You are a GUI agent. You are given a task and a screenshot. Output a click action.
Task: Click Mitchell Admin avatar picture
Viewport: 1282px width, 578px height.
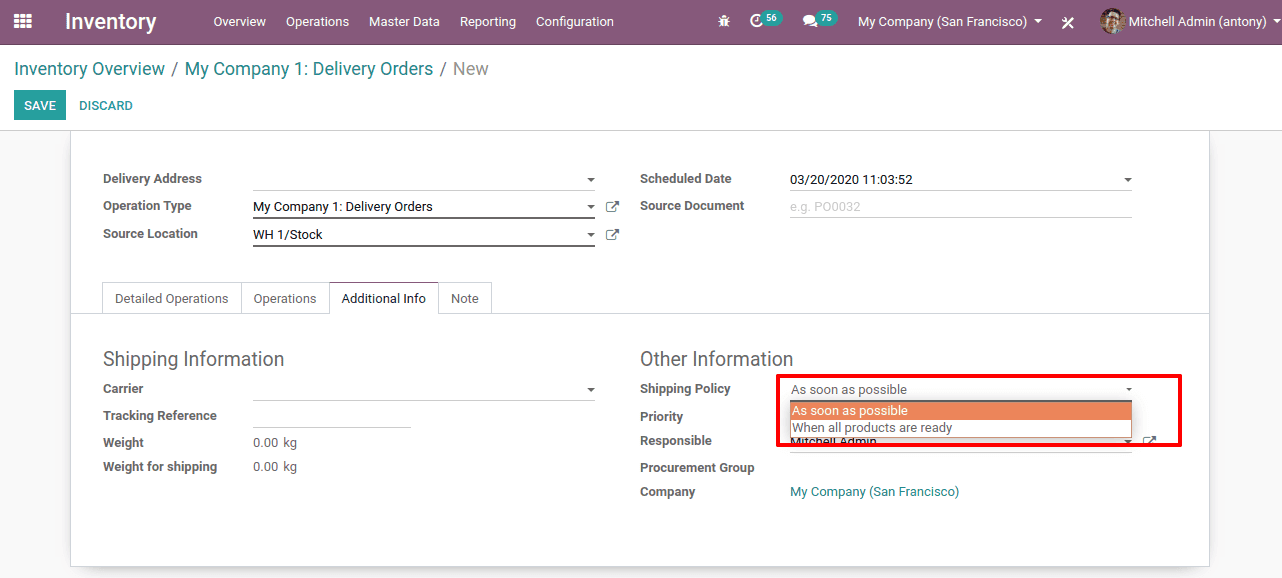point(1113,21)
